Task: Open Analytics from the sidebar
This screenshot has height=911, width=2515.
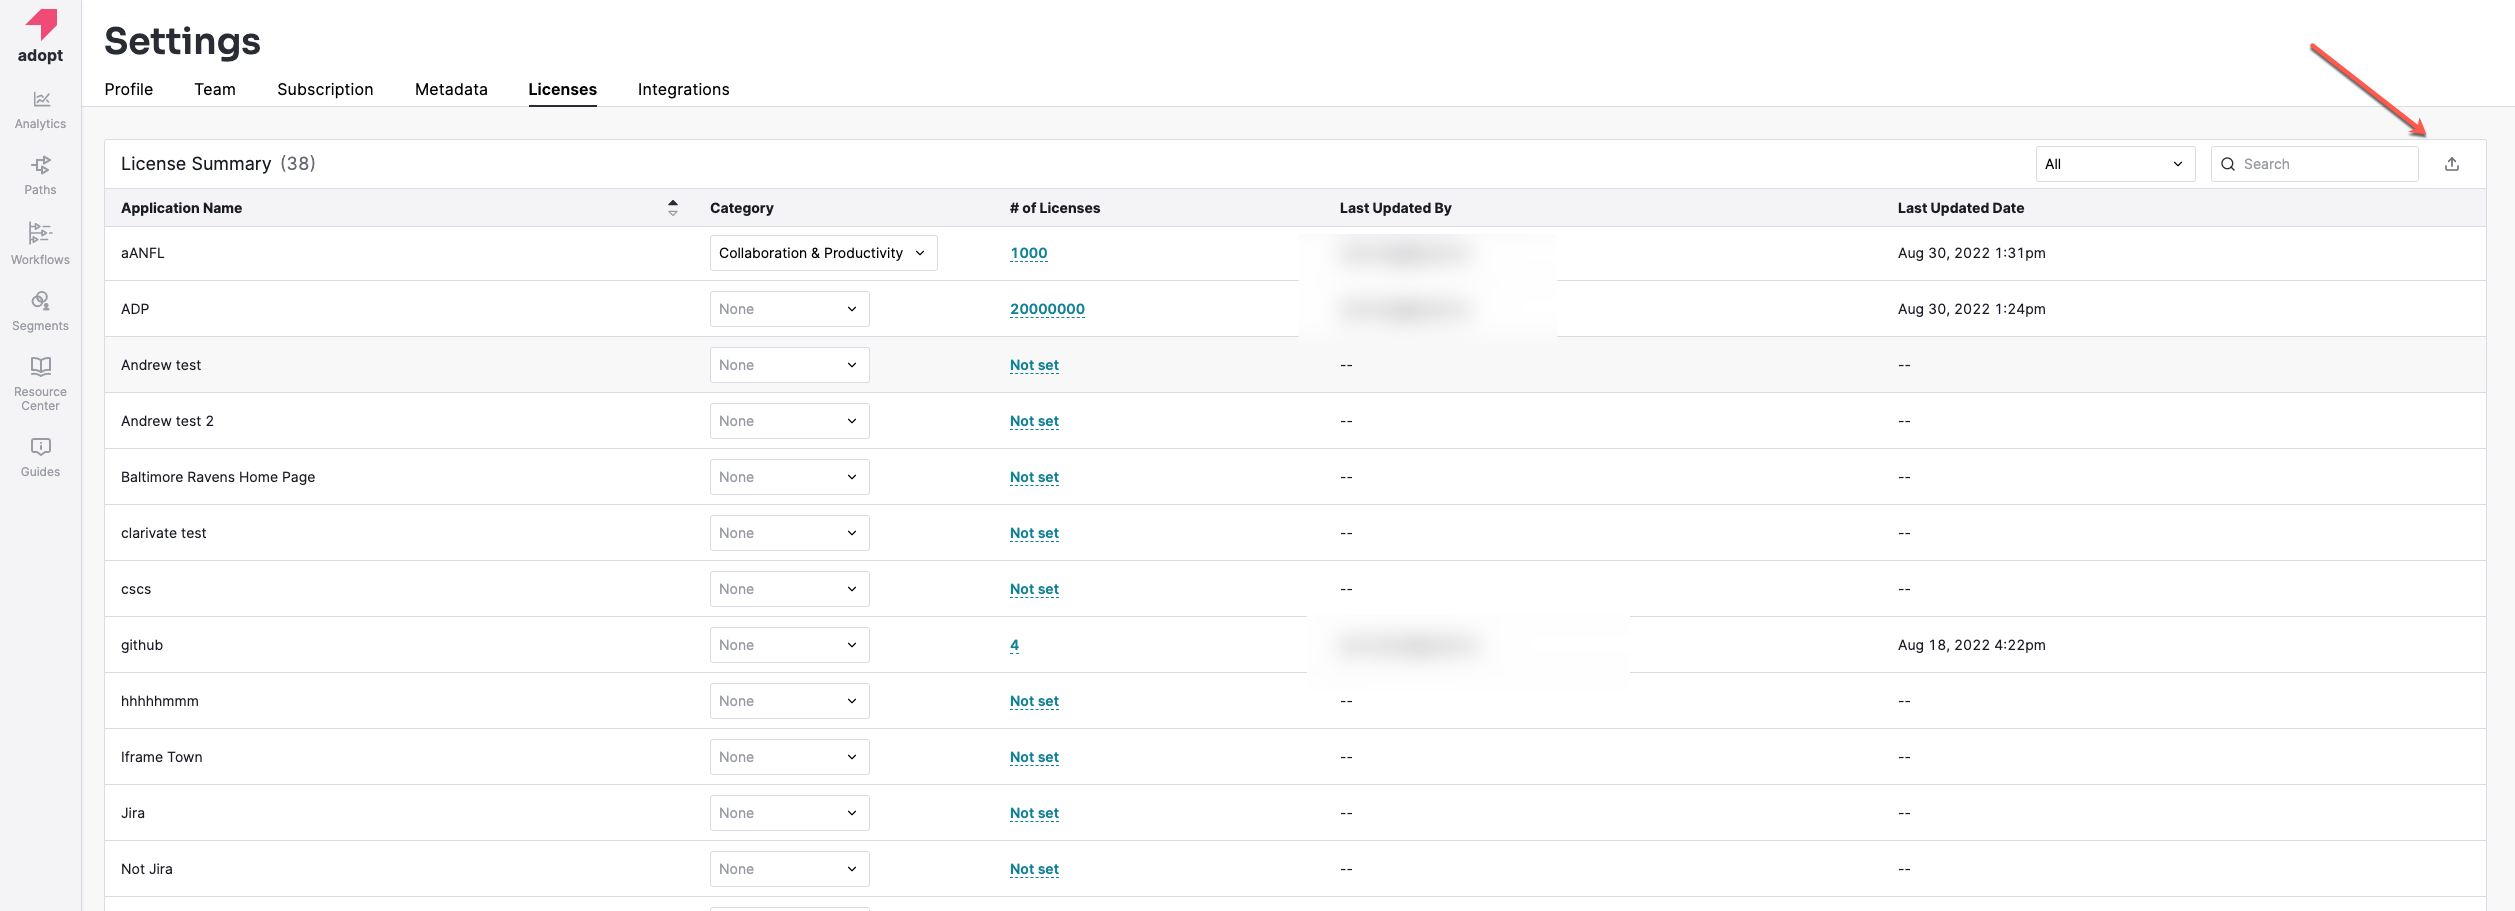Action: pos(41,110)
